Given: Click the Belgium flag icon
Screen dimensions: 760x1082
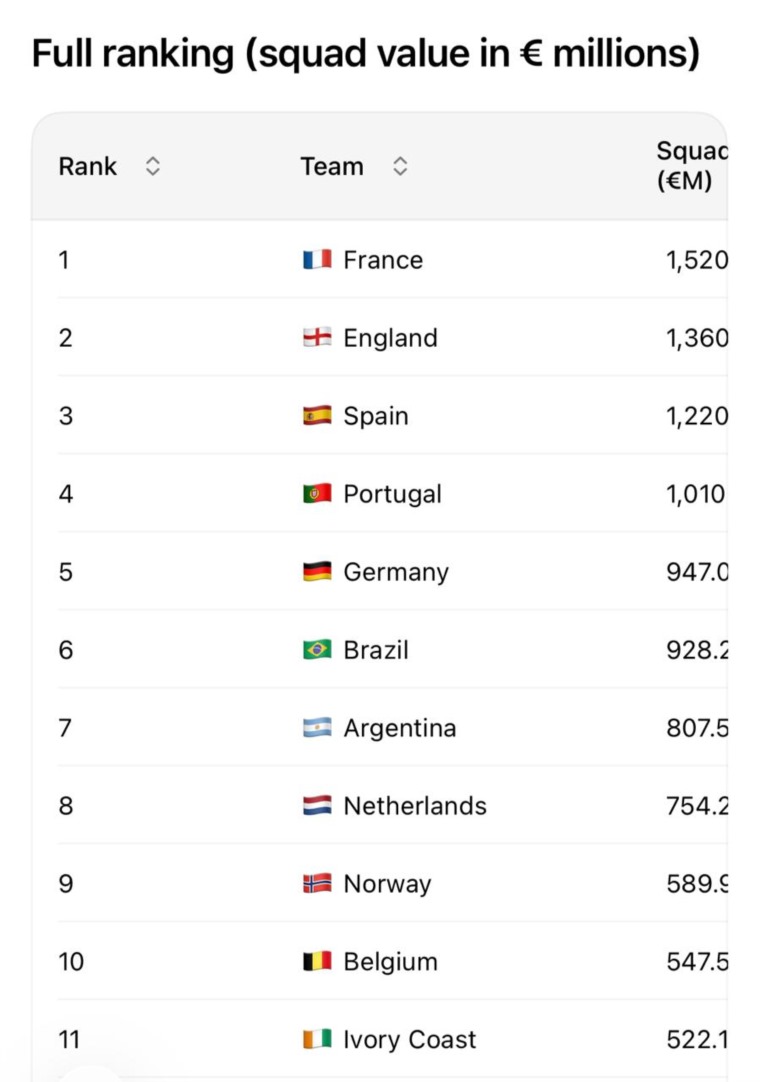Looking at the screenshot, I should (317, 961).
